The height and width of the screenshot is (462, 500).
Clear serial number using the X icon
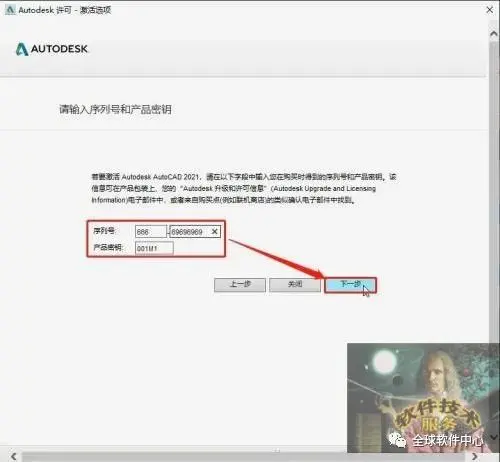tap(215, 231)
